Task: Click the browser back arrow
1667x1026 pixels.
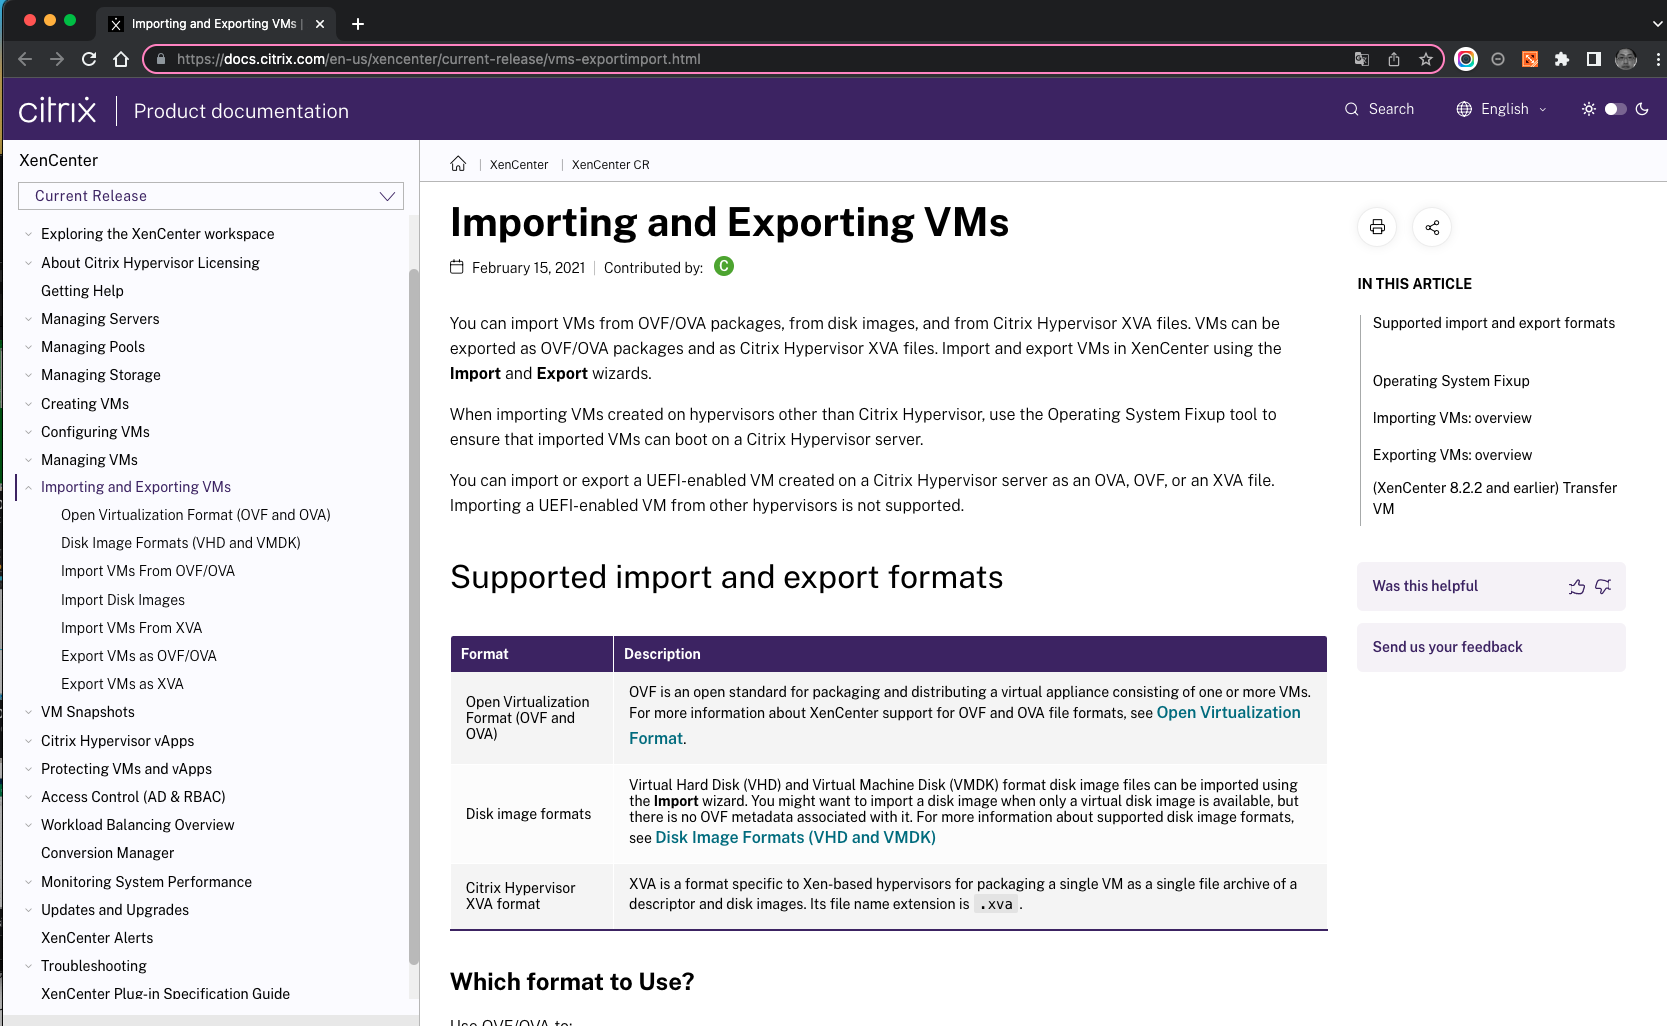Action: pyautogui.click(x=25, y=59)
